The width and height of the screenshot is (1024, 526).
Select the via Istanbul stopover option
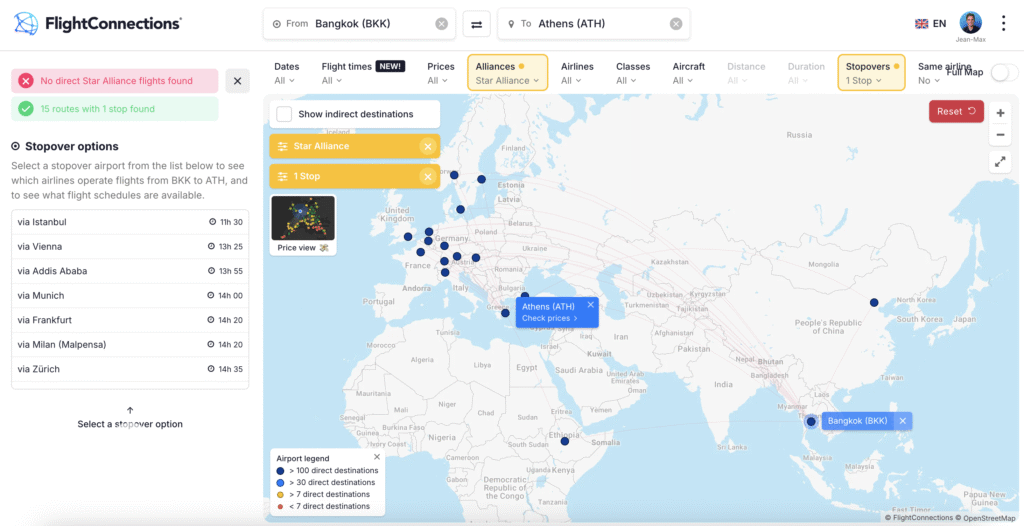(x=130, y=222)
